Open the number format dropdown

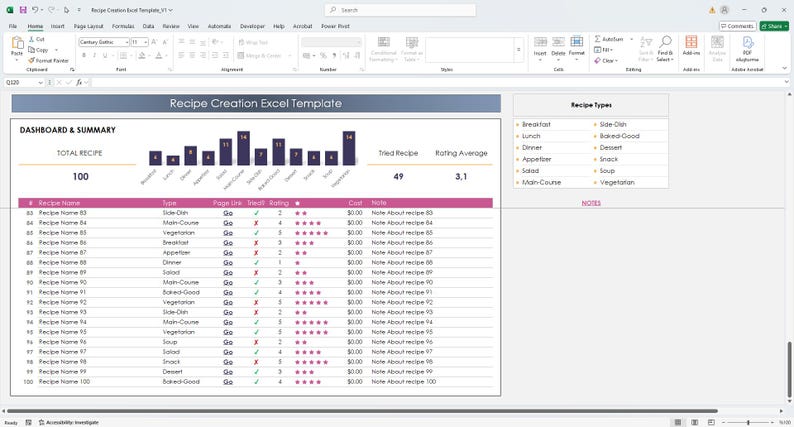pos(359,43)
